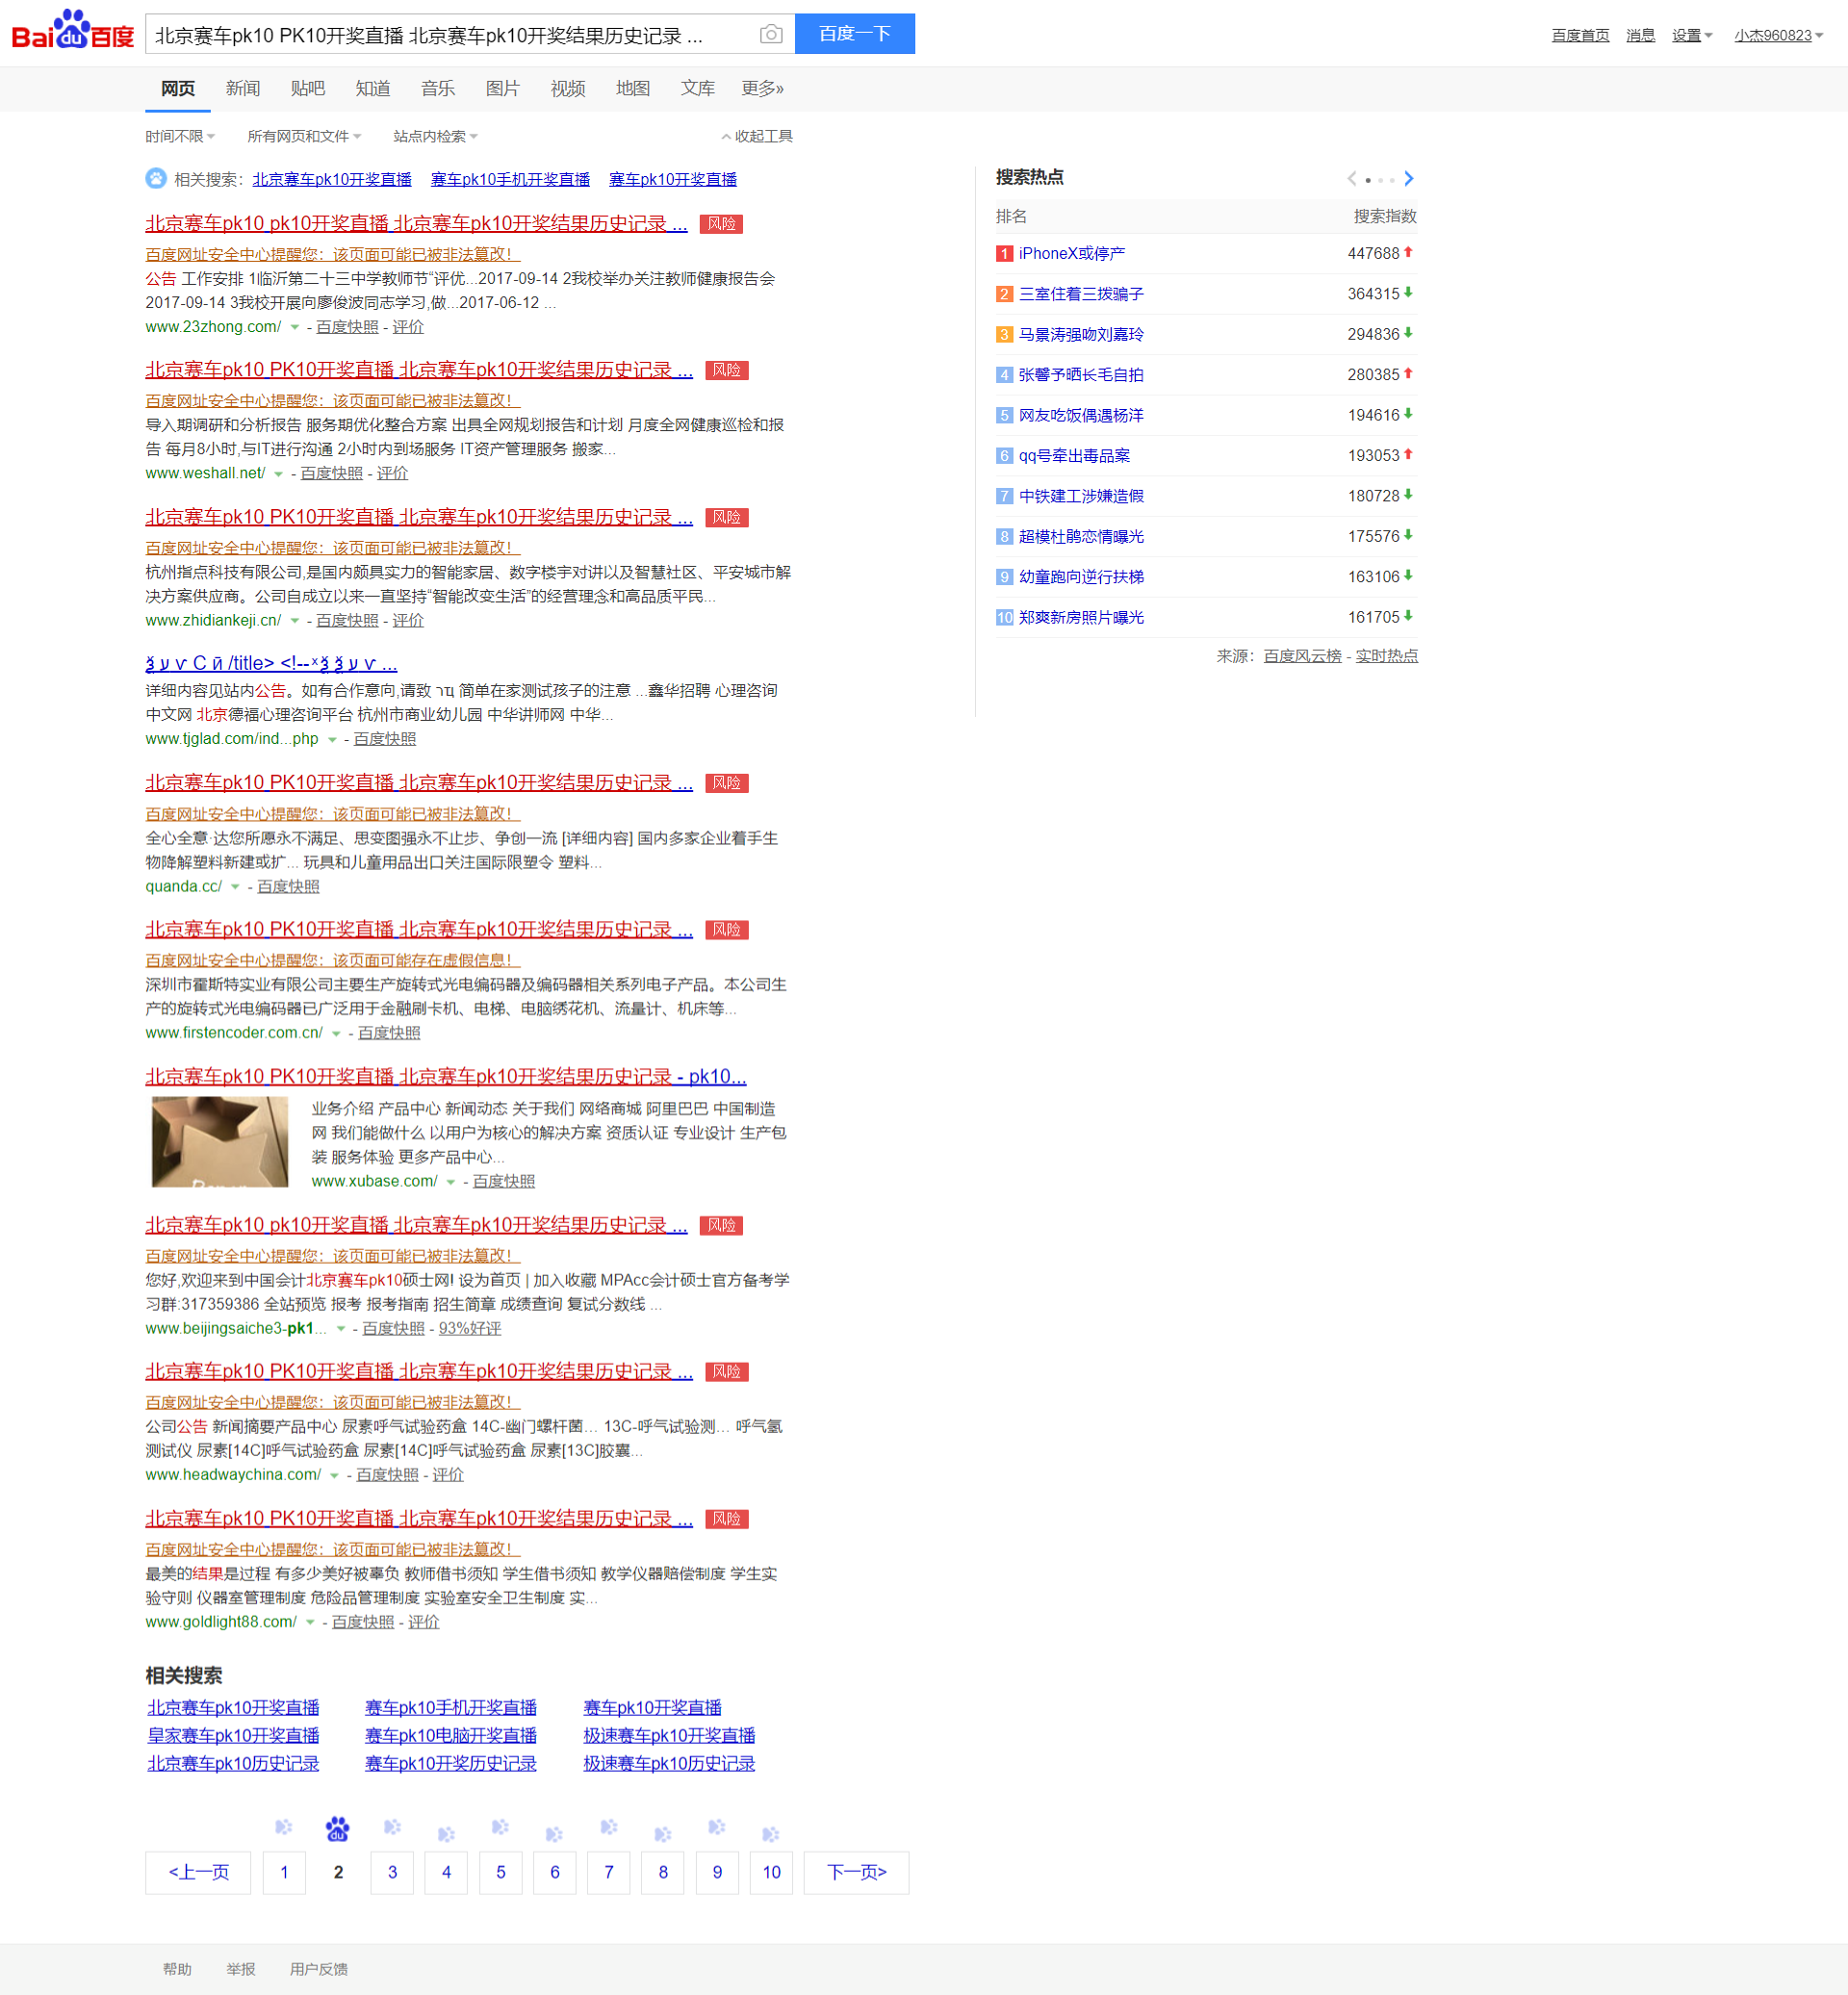
Task: Click rank 1 badge in hot list
Action: click(1005, 253)
